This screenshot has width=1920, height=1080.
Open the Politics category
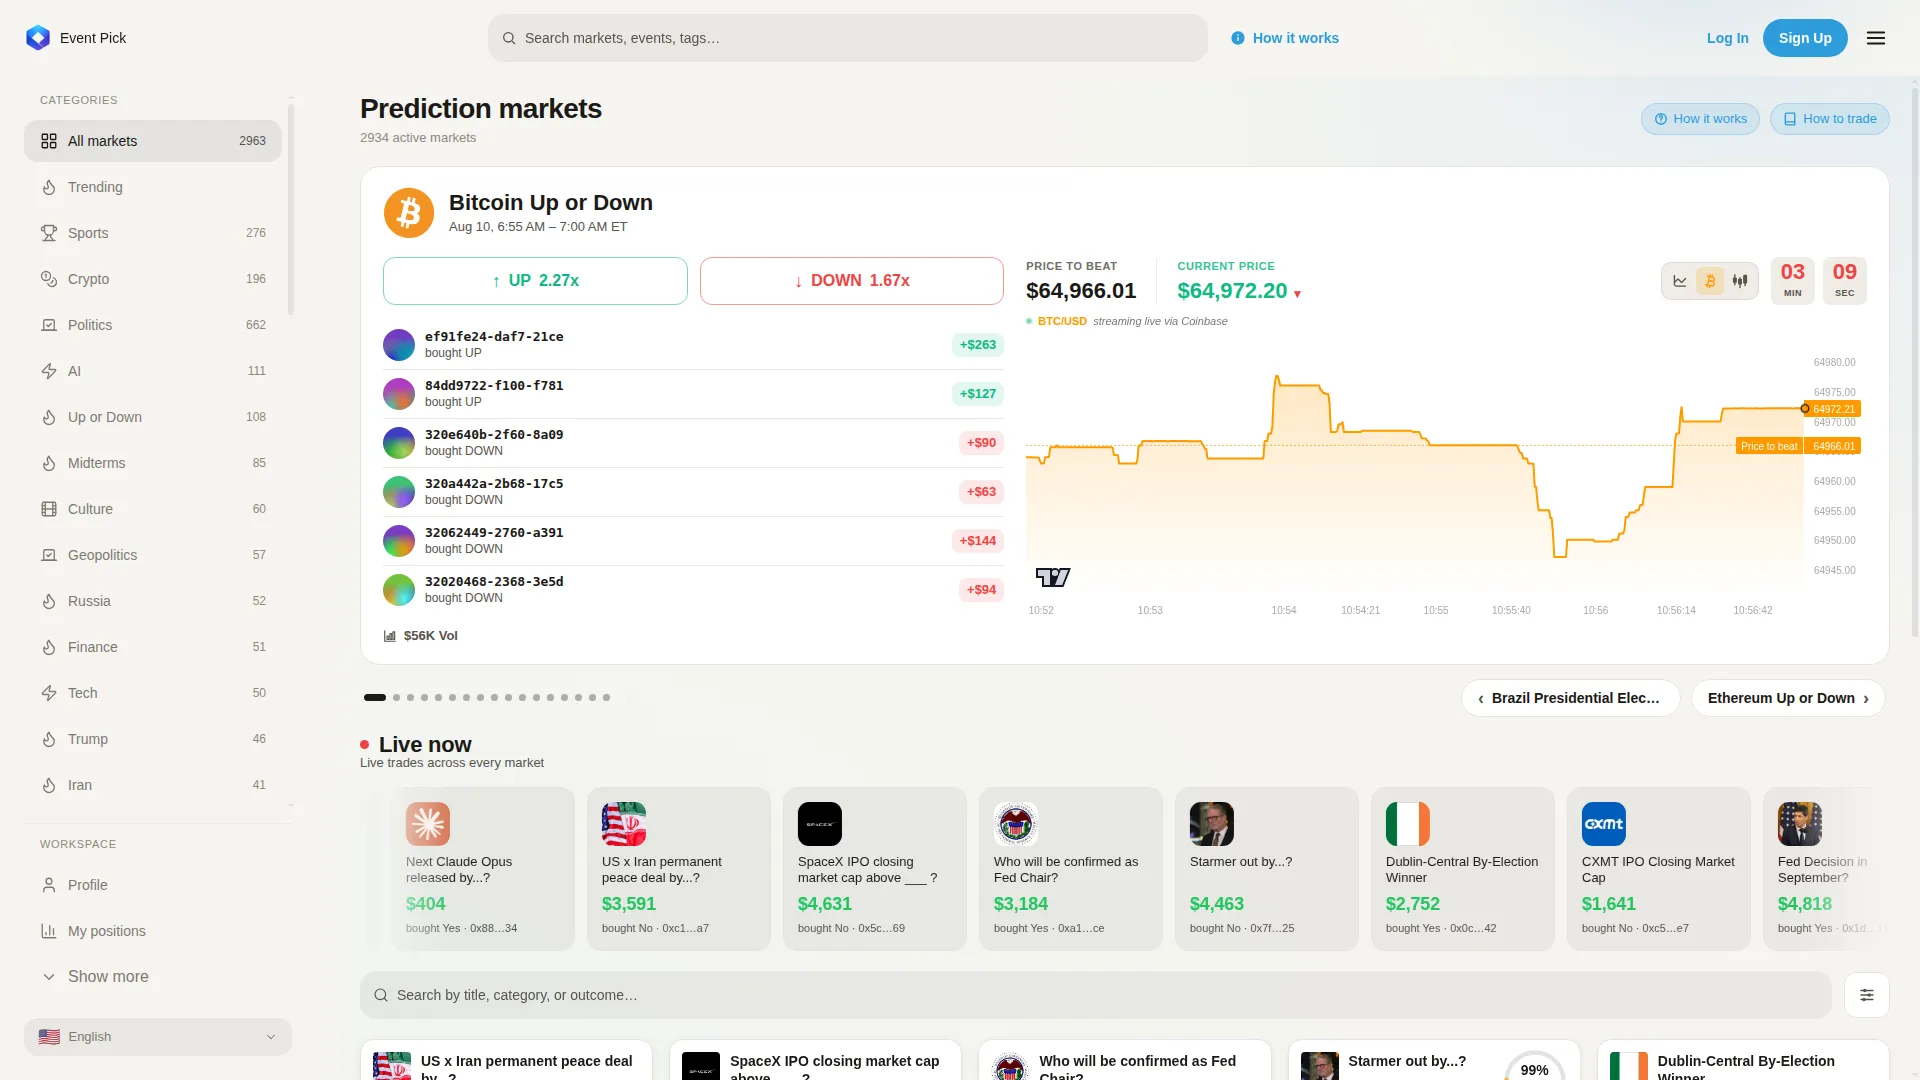point(153,325)
